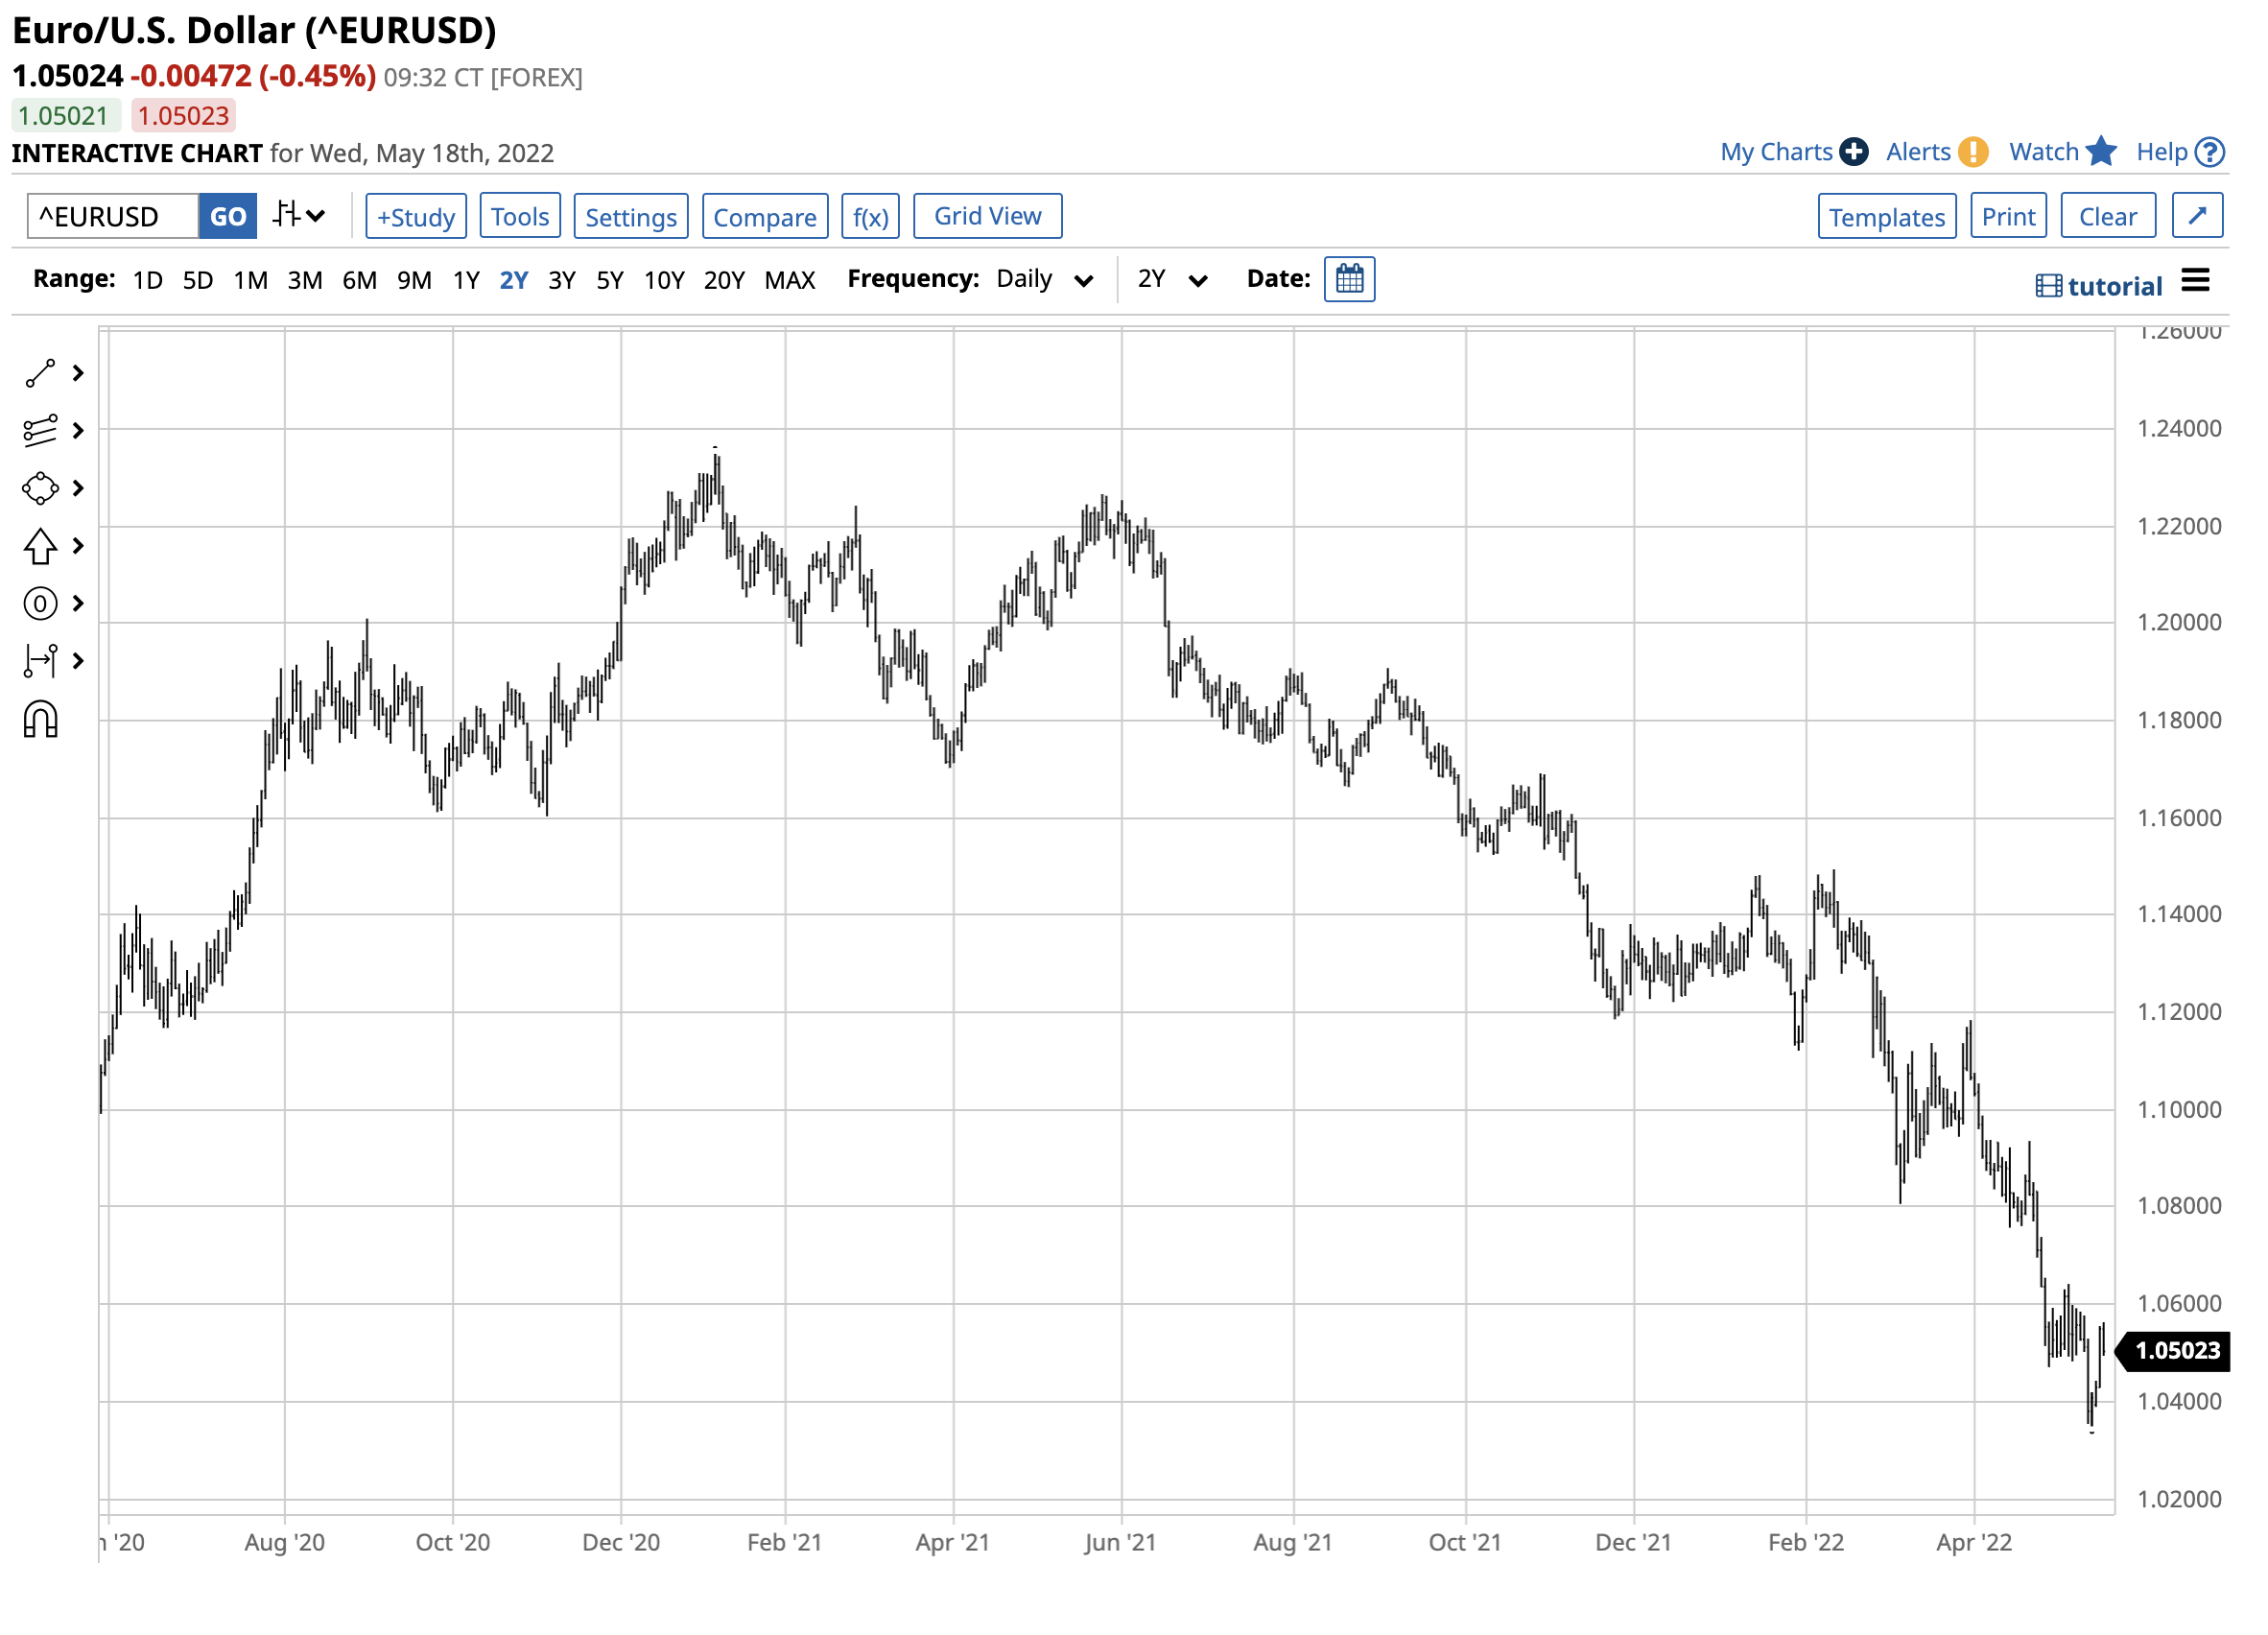Open the 2Y period dropdown
The height and width of the screenshot is (1635, 2268).
(1173, 279)
